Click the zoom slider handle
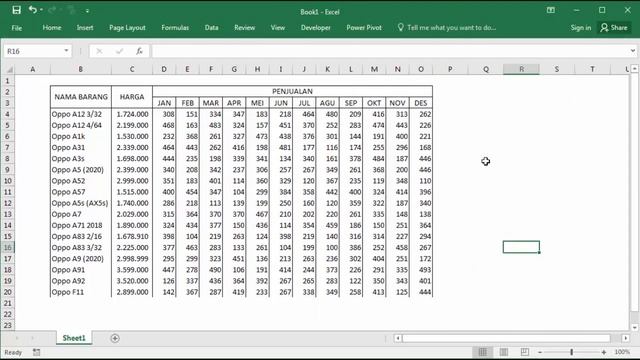The image size is (640, 360). [x=571, y=352]
